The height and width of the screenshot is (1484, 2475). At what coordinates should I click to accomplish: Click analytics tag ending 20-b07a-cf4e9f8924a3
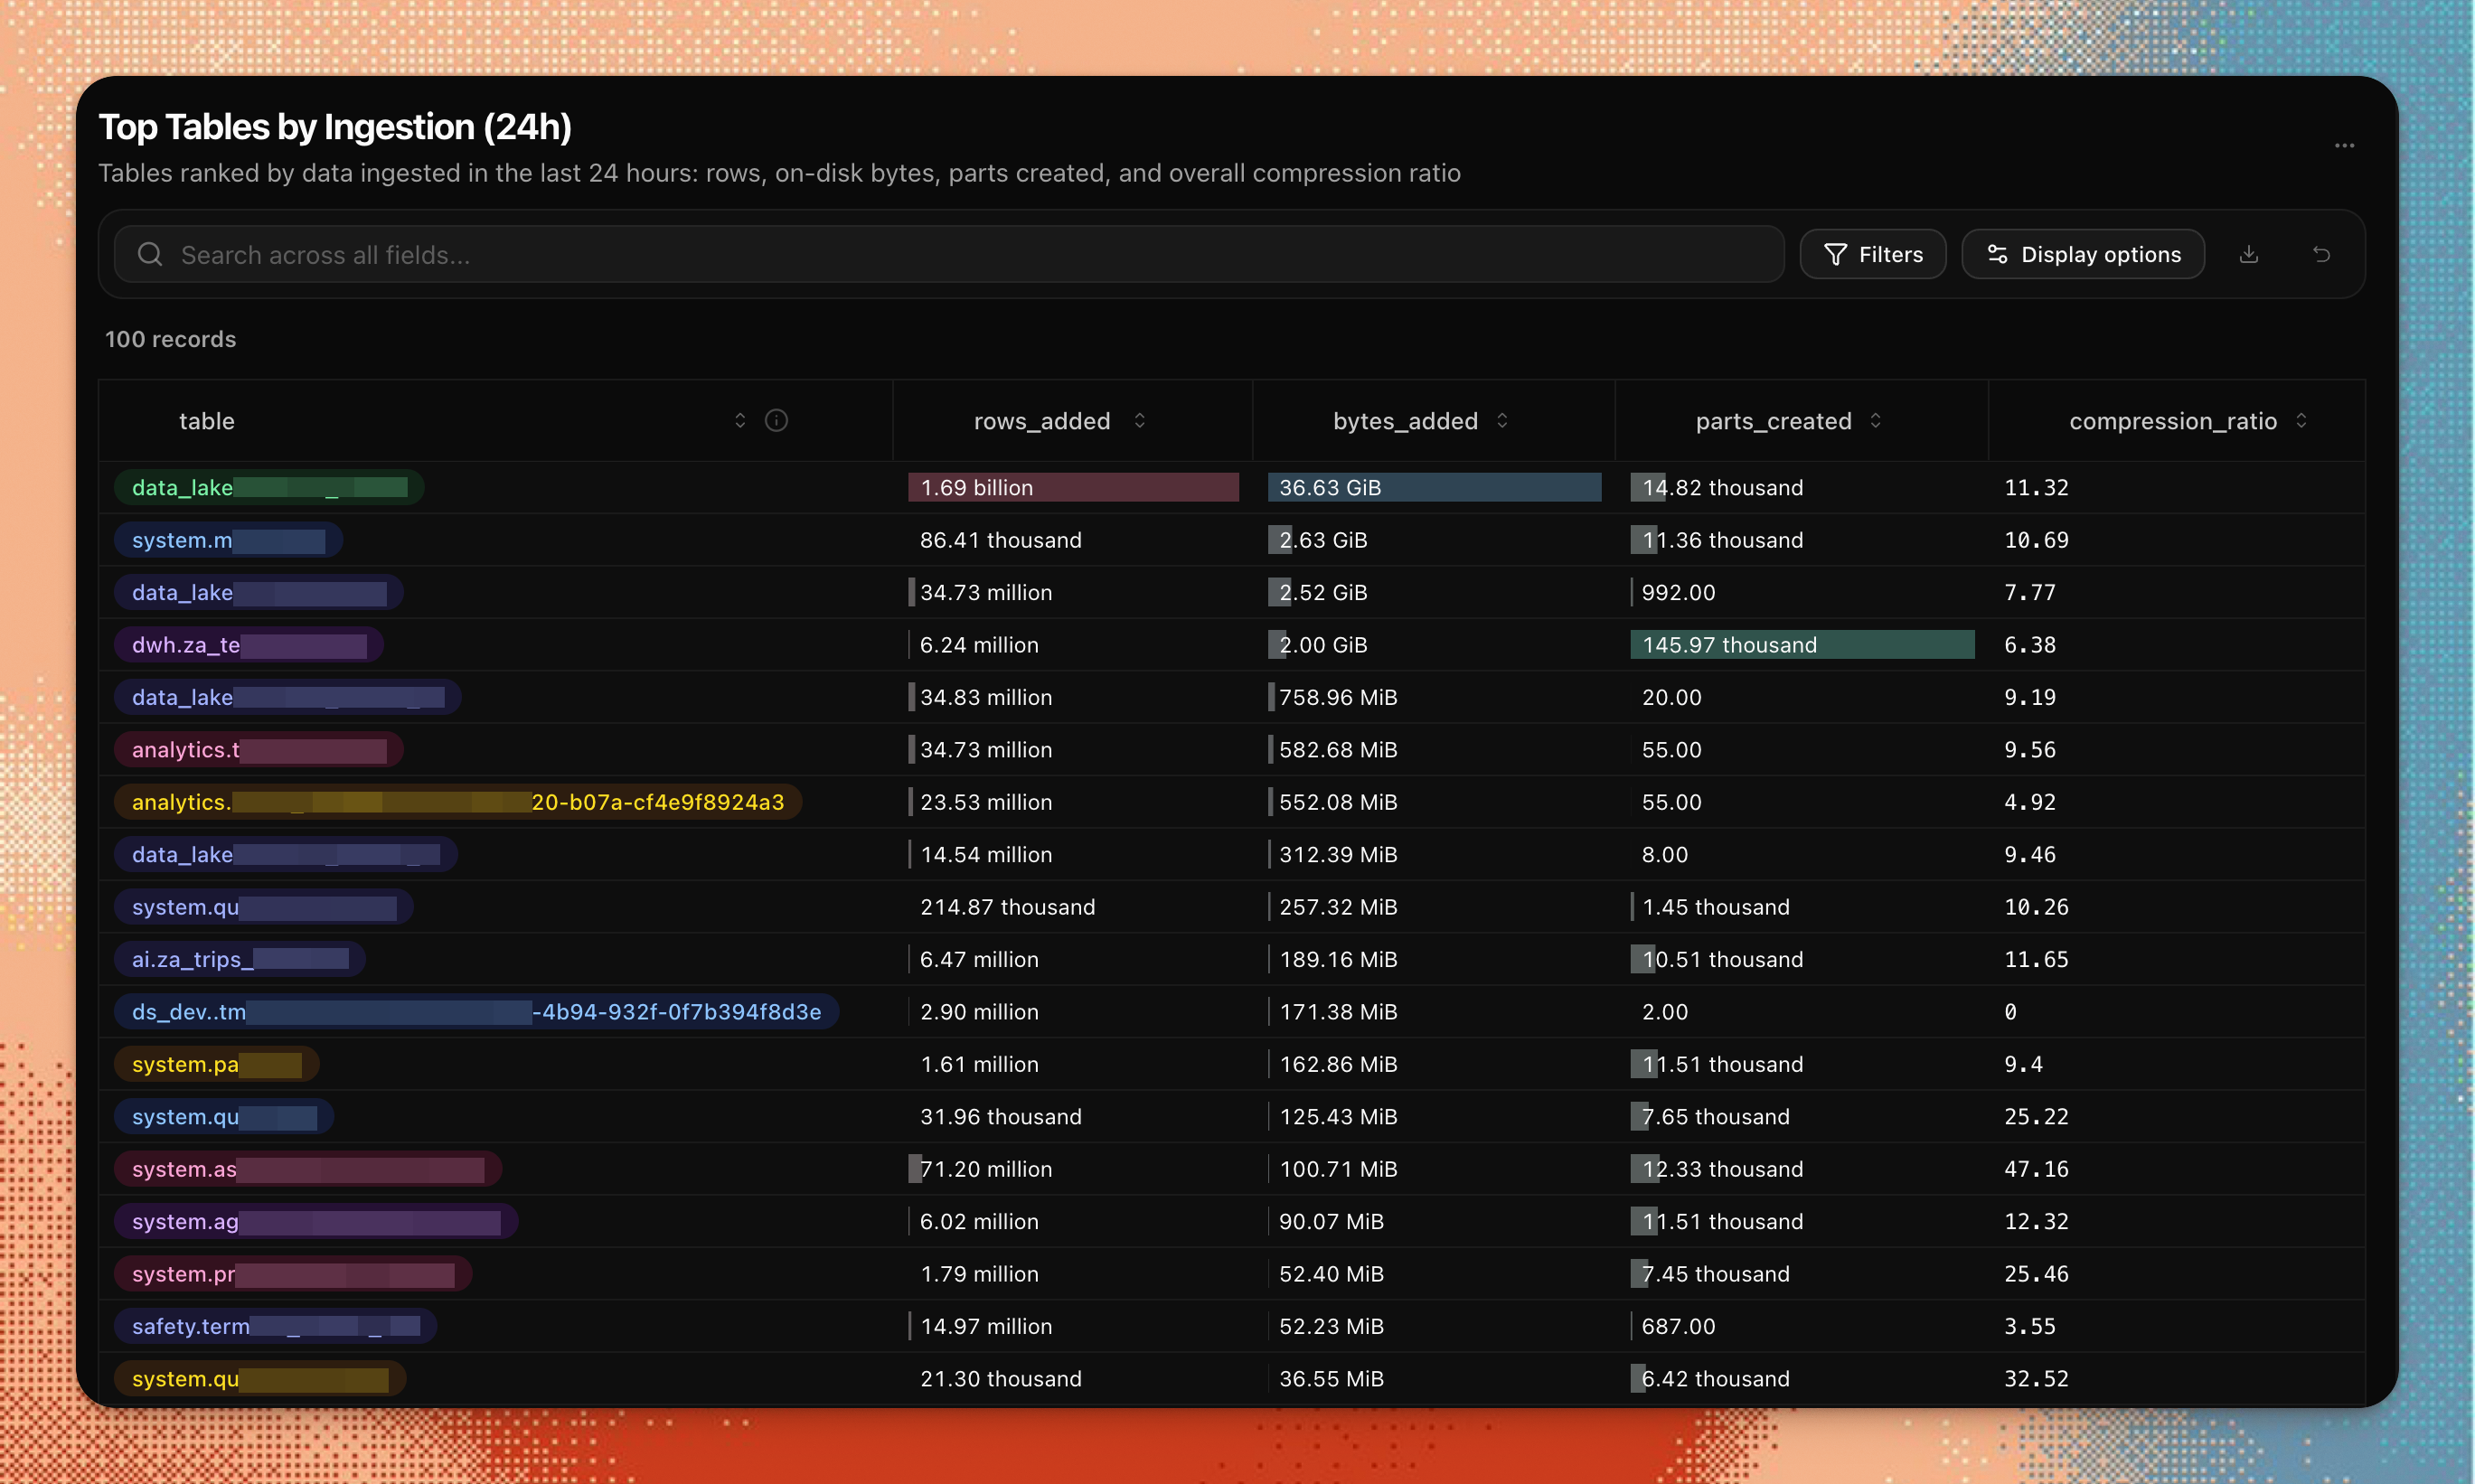coord(458,802)
